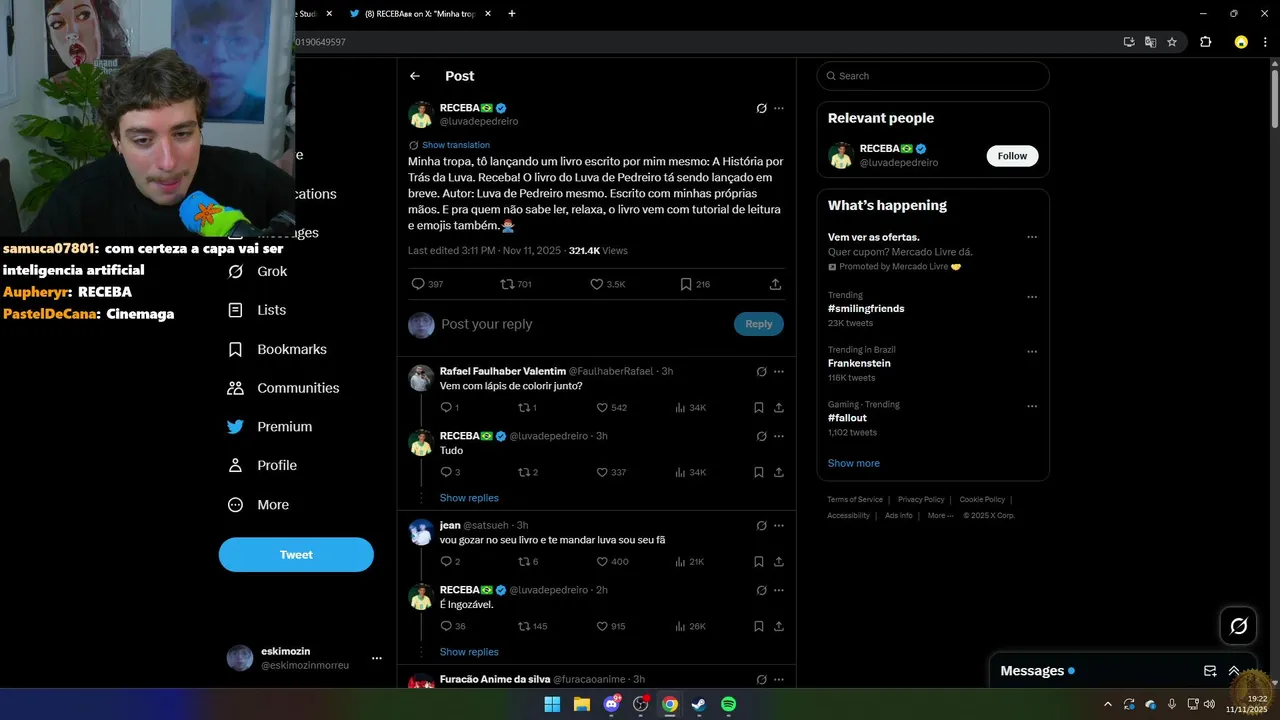This screenshot has height=720, width=1280.
Task: Open RECEBA profile avatar in Relevant people
Action: [x=841, y=156]
